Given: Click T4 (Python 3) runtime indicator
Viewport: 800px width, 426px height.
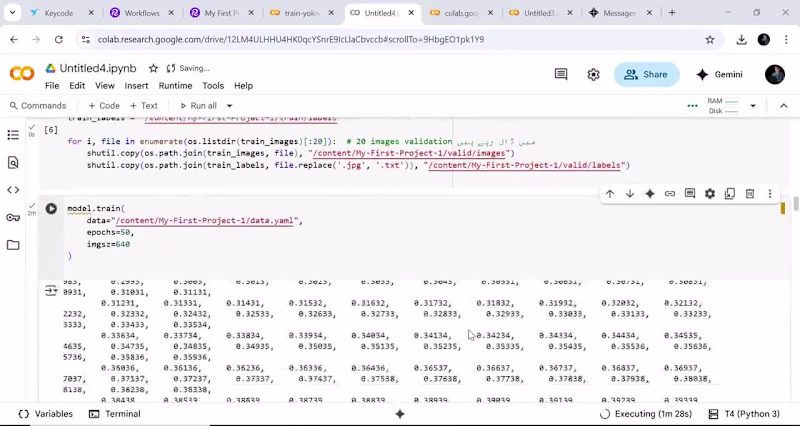Looking at the screenshot, I should click(745, 414).
